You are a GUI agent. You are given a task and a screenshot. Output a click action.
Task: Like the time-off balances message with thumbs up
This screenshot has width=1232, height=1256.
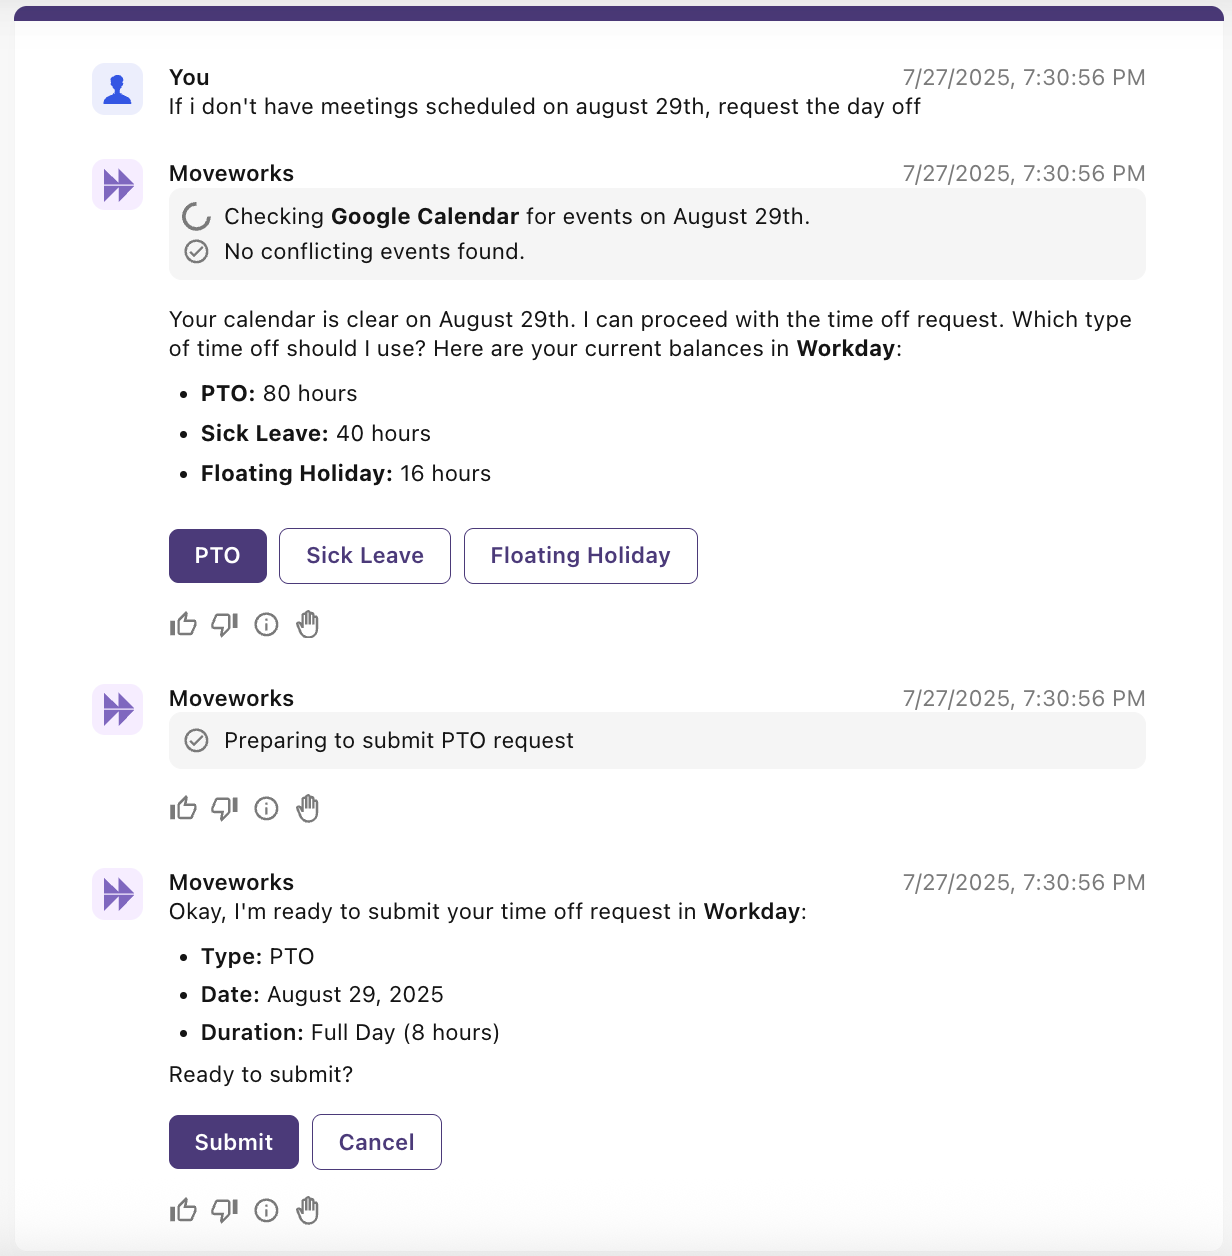(x=184, y=625)
